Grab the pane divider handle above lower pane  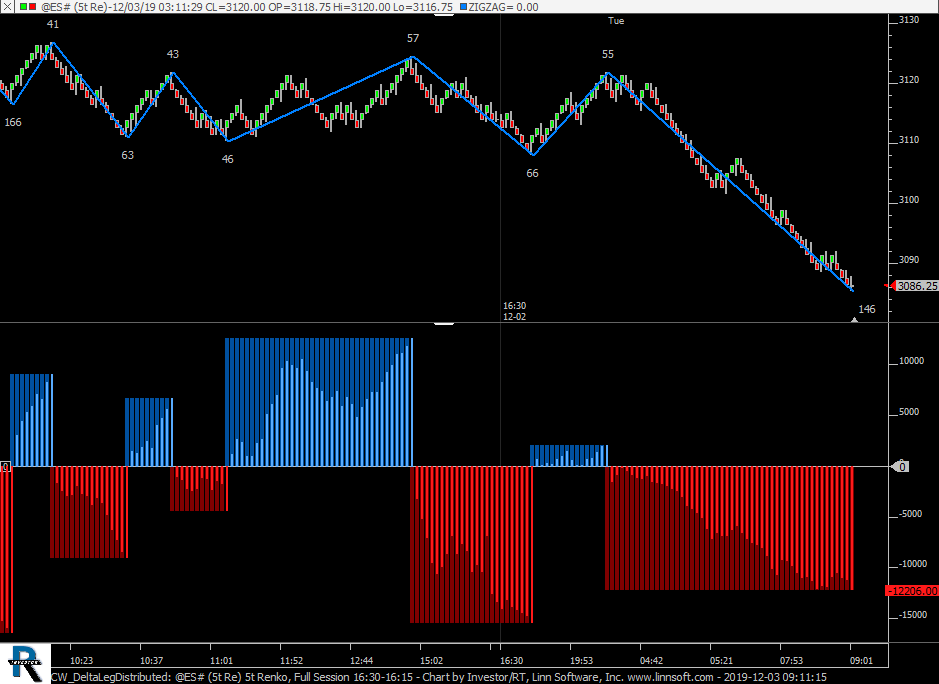(444, 323)
